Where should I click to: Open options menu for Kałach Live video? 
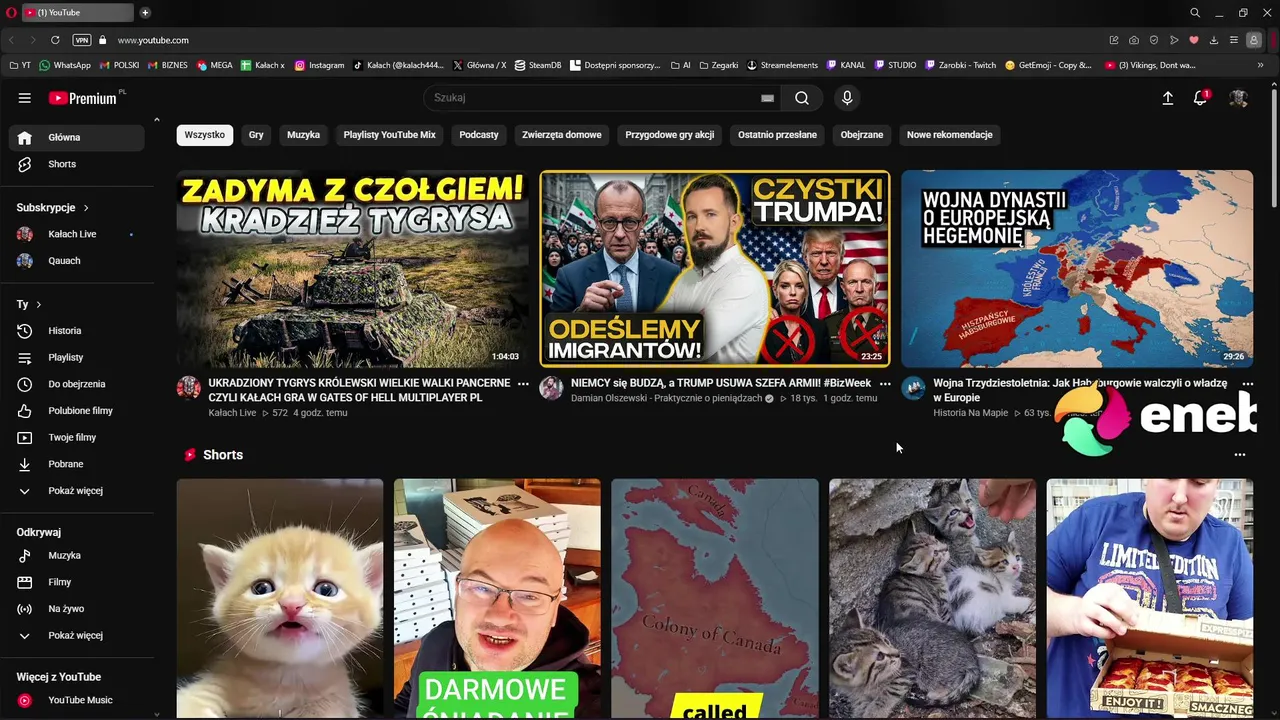(x=523, y=384)
